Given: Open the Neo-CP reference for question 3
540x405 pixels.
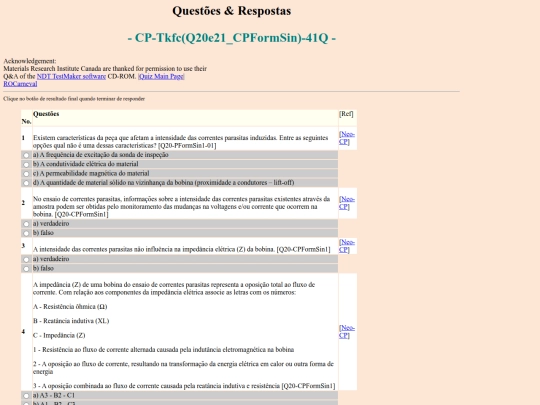Looking at the screenshot, I should pos(346,246).
